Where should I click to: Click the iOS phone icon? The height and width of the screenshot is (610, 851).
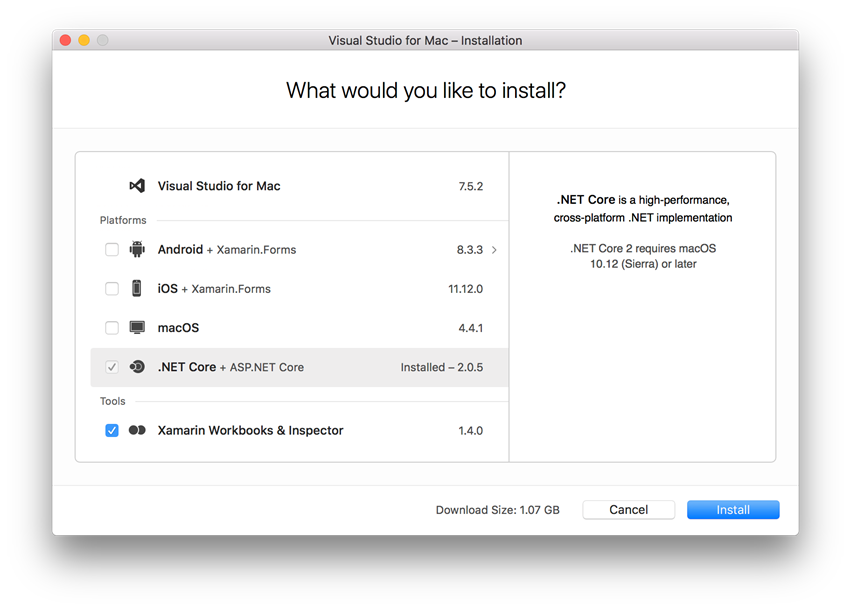click(137, 289)
